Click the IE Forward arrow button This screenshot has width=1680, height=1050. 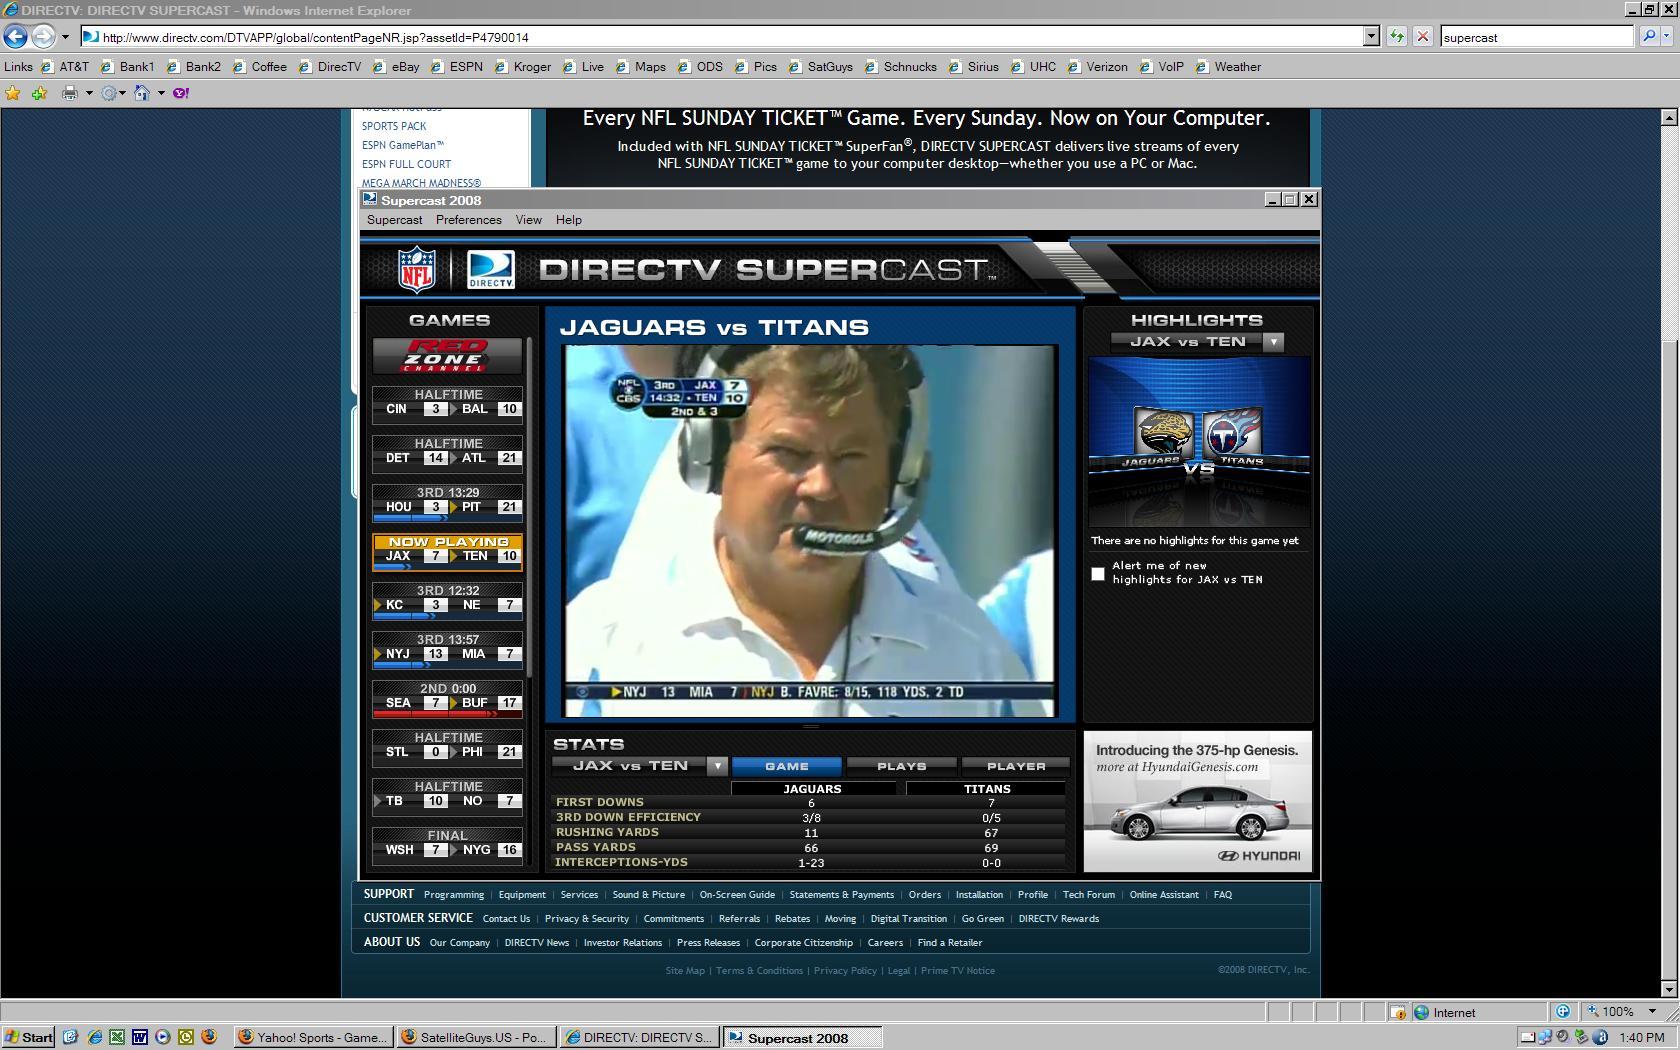43,37
